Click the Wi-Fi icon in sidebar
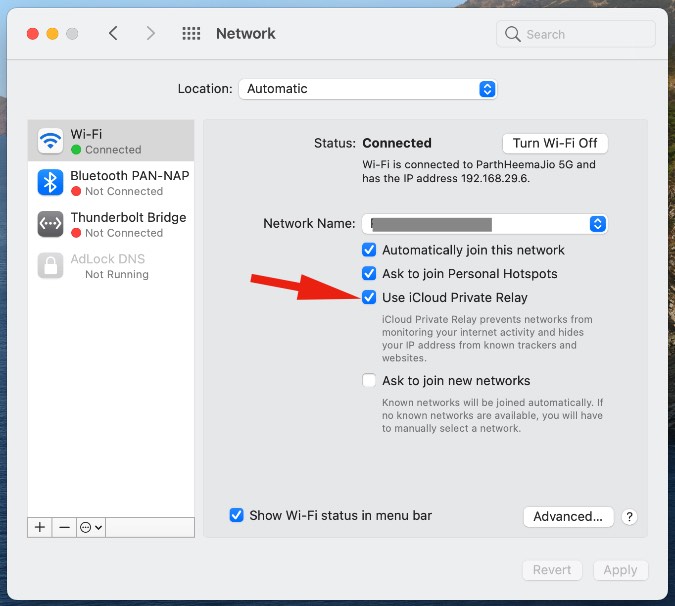Screen dimensions: 675x606 pos(50,141)
